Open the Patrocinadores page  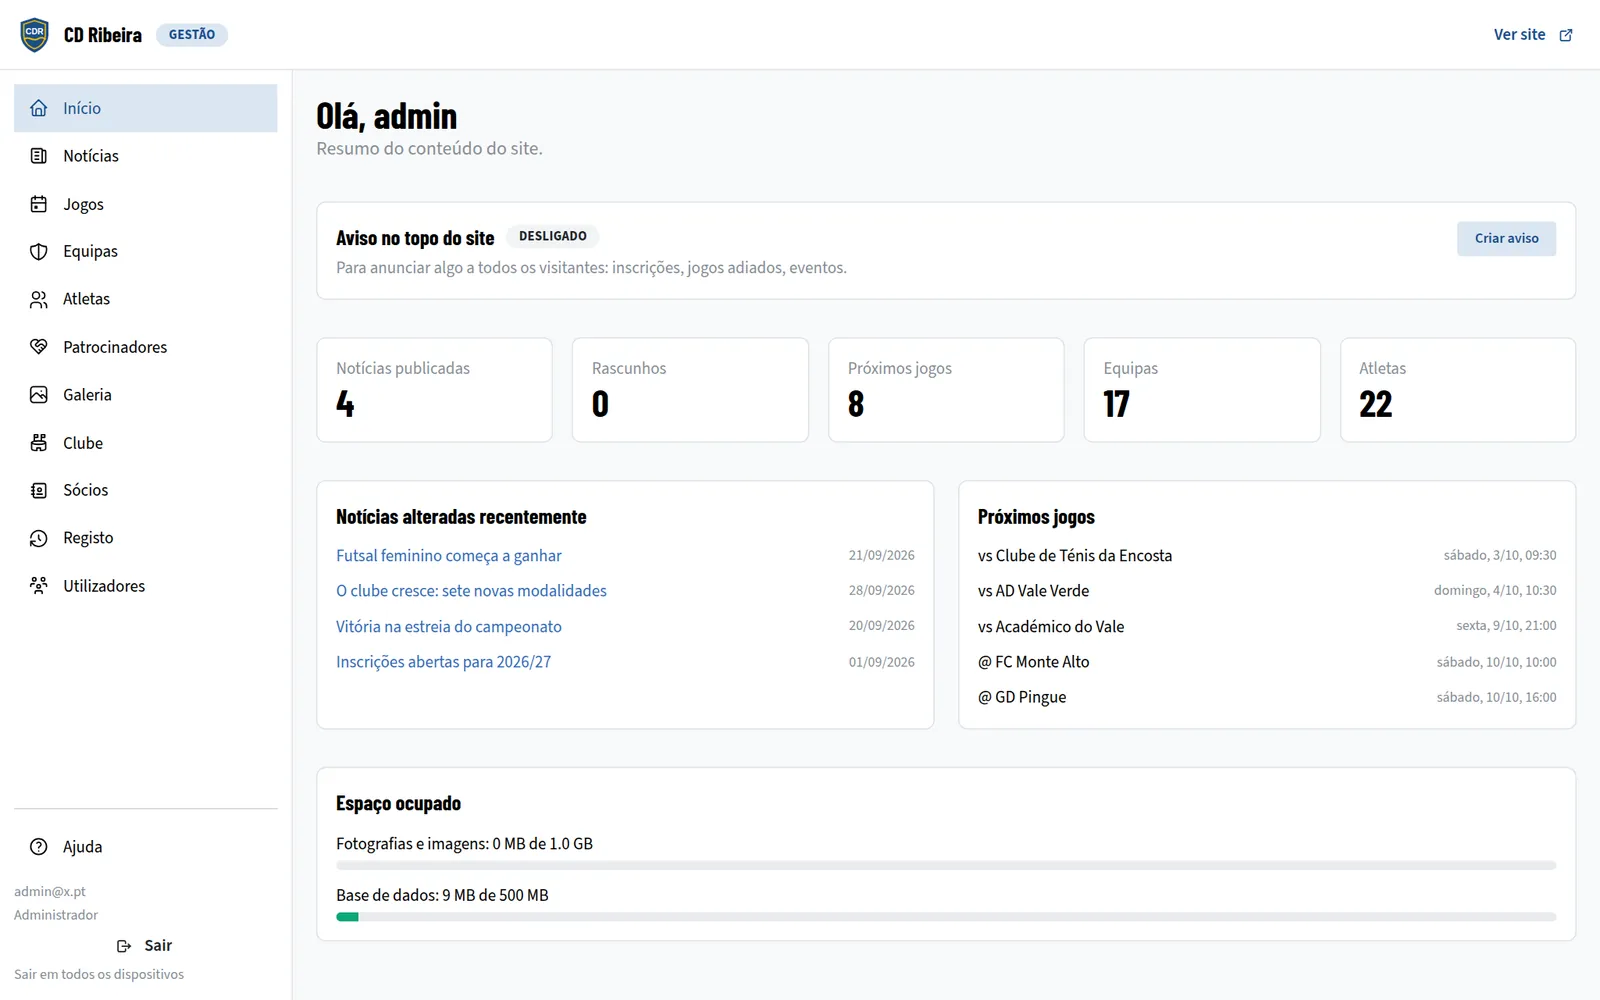coord(145,347)
